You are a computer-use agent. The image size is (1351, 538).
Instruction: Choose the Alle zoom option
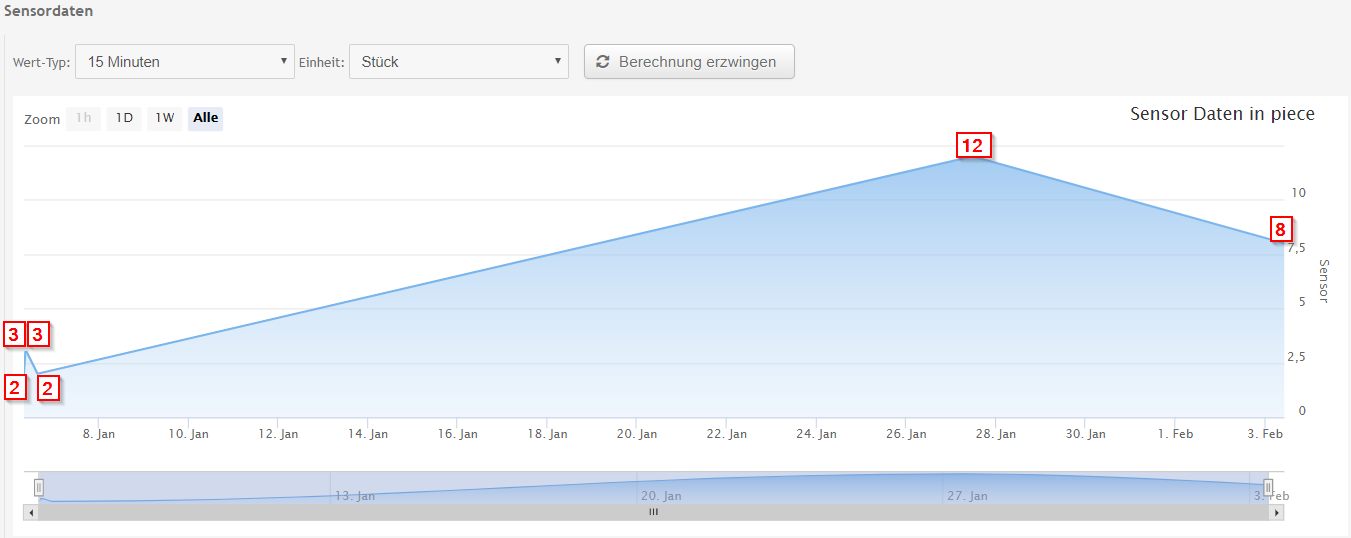205,118
